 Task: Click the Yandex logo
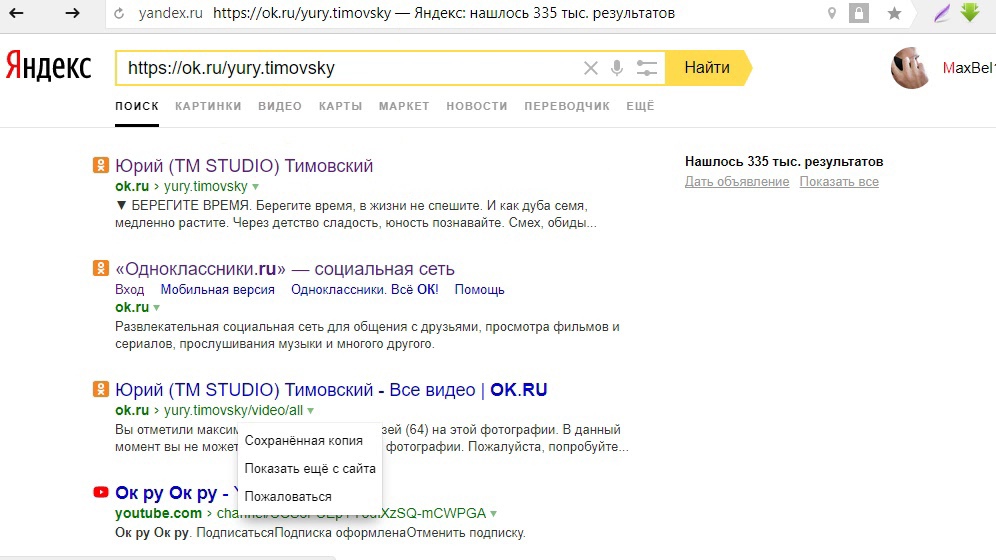point(49,67)
